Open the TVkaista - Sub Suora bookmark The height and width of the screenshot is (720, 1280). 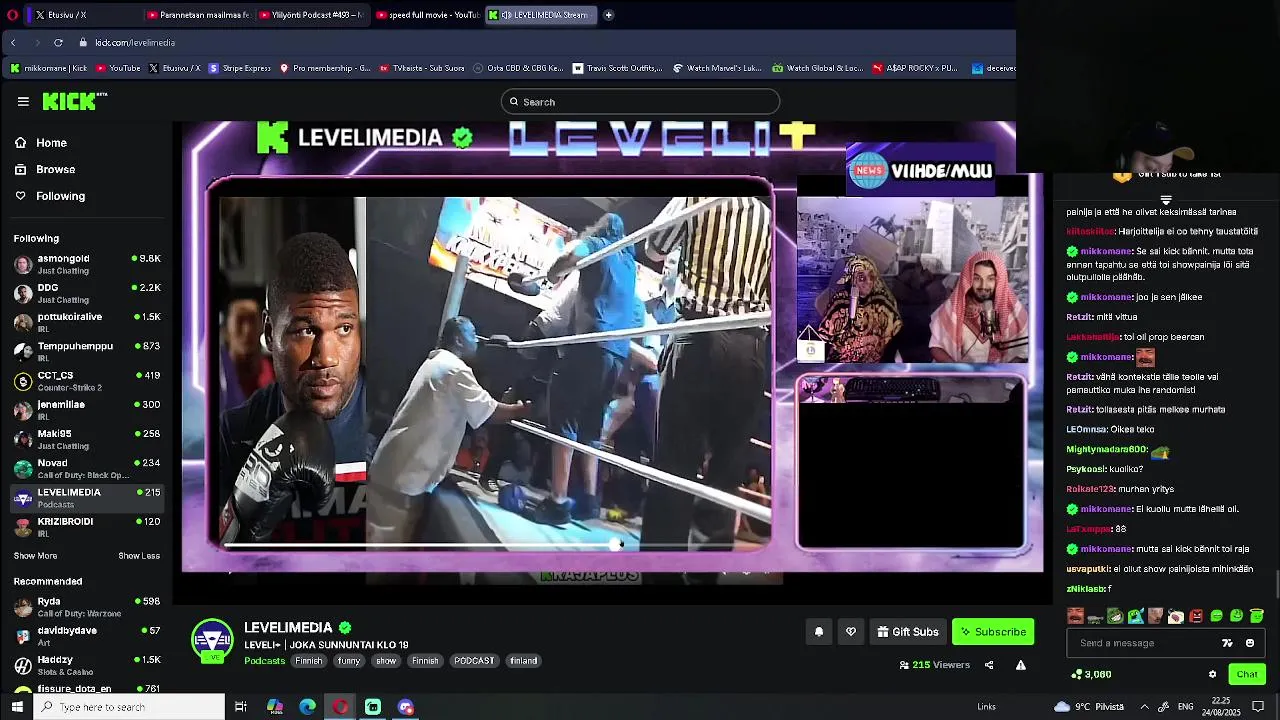[421, 68]
